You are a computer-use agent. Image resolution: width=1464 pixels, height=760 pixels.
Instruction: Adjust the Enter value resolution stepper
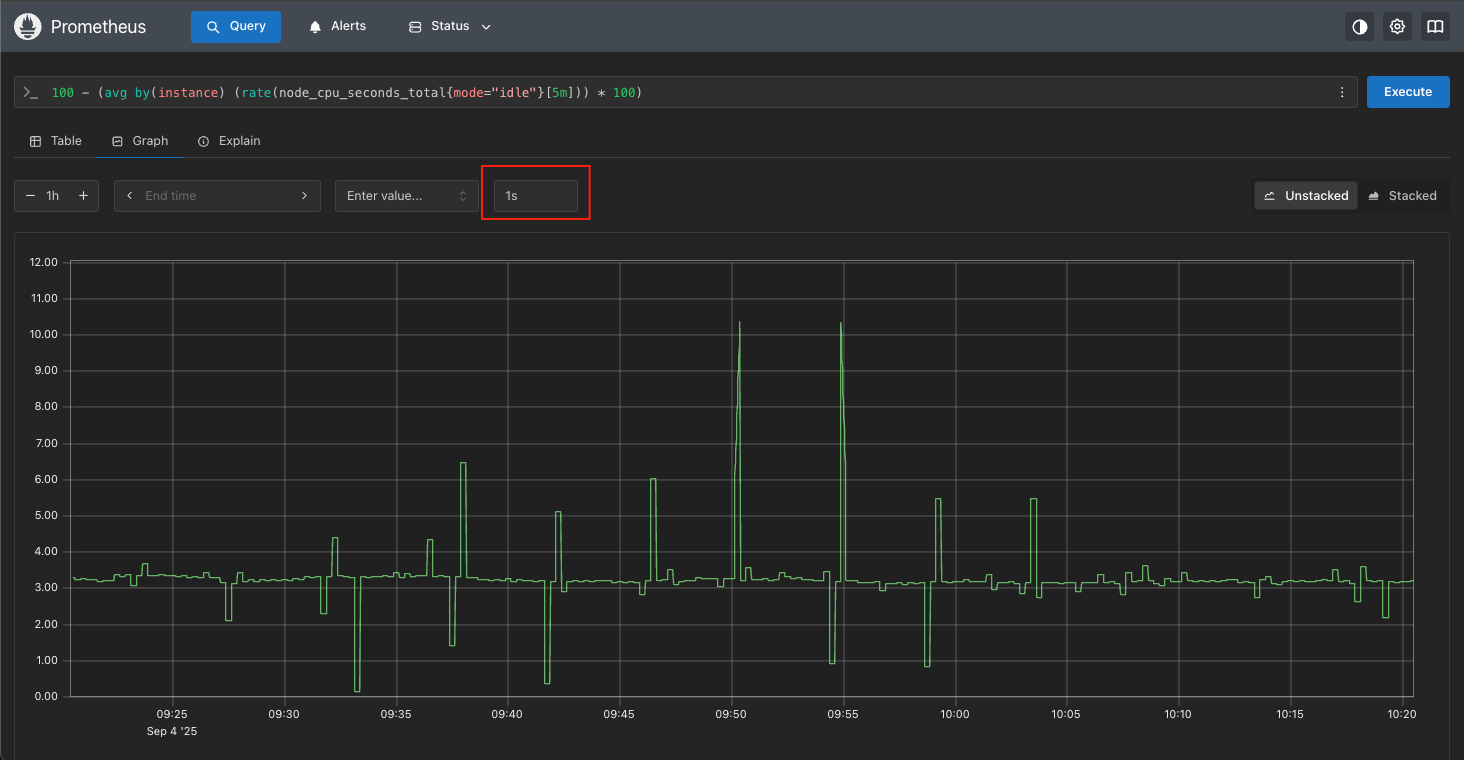tap(462, 196)
